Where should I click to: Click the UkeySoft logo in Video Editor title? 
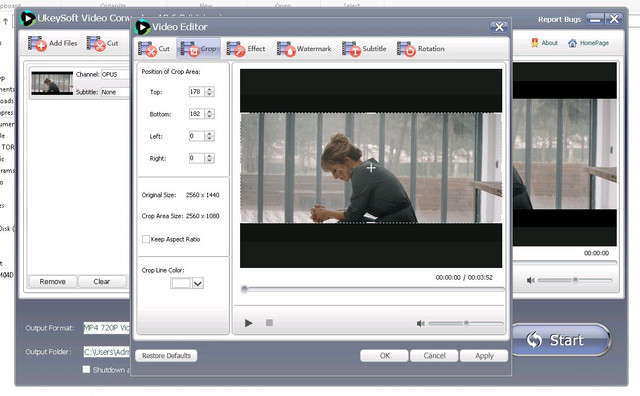pyautogui.click(x=142, y=27)
